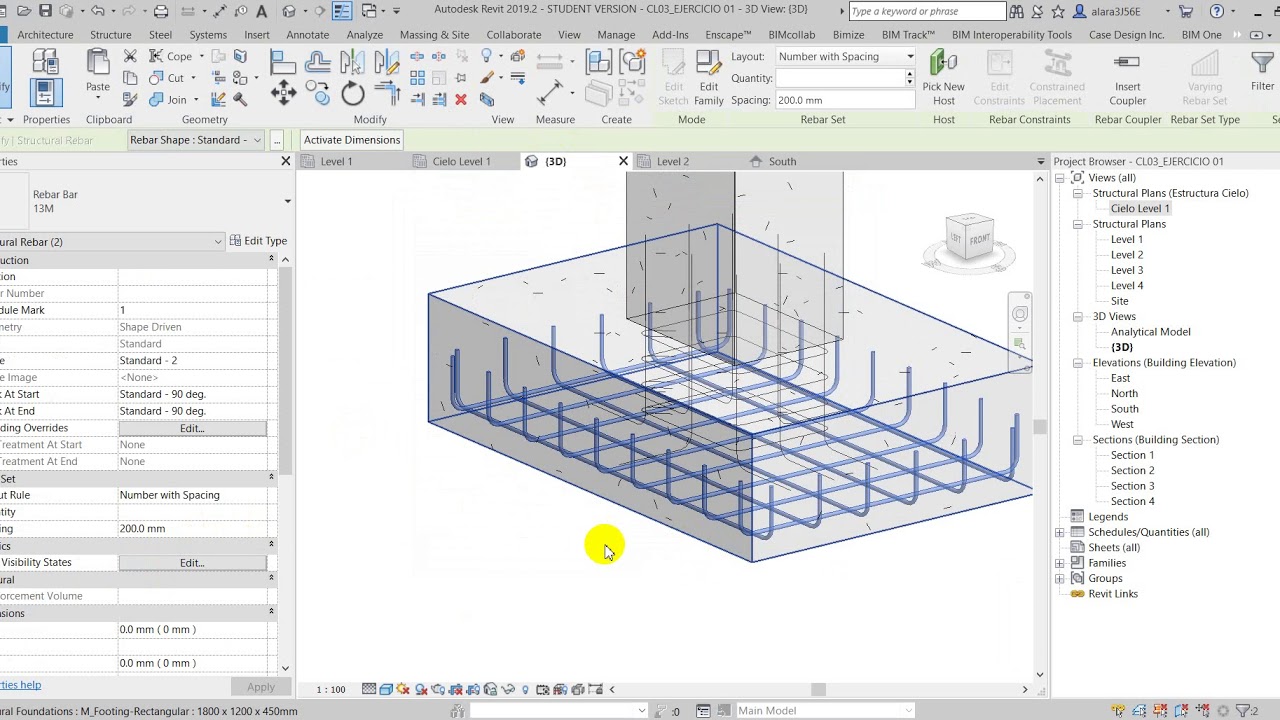Click the Print icon in quick access toolbar
This screenshot has height=720, width=1280.
click(161, 11)
